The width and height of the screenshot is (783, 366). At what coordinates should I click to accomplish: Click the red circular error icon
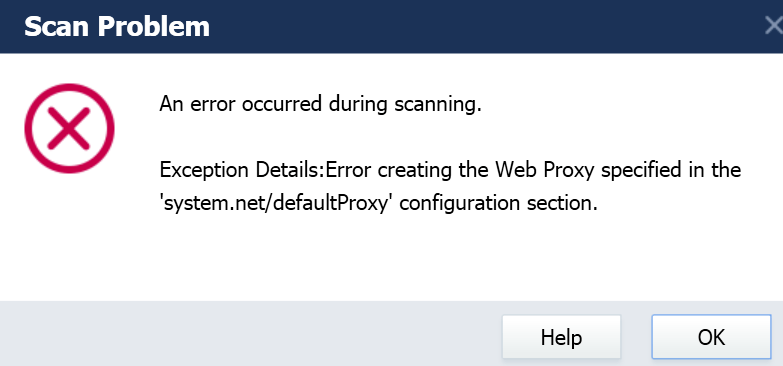69,128
